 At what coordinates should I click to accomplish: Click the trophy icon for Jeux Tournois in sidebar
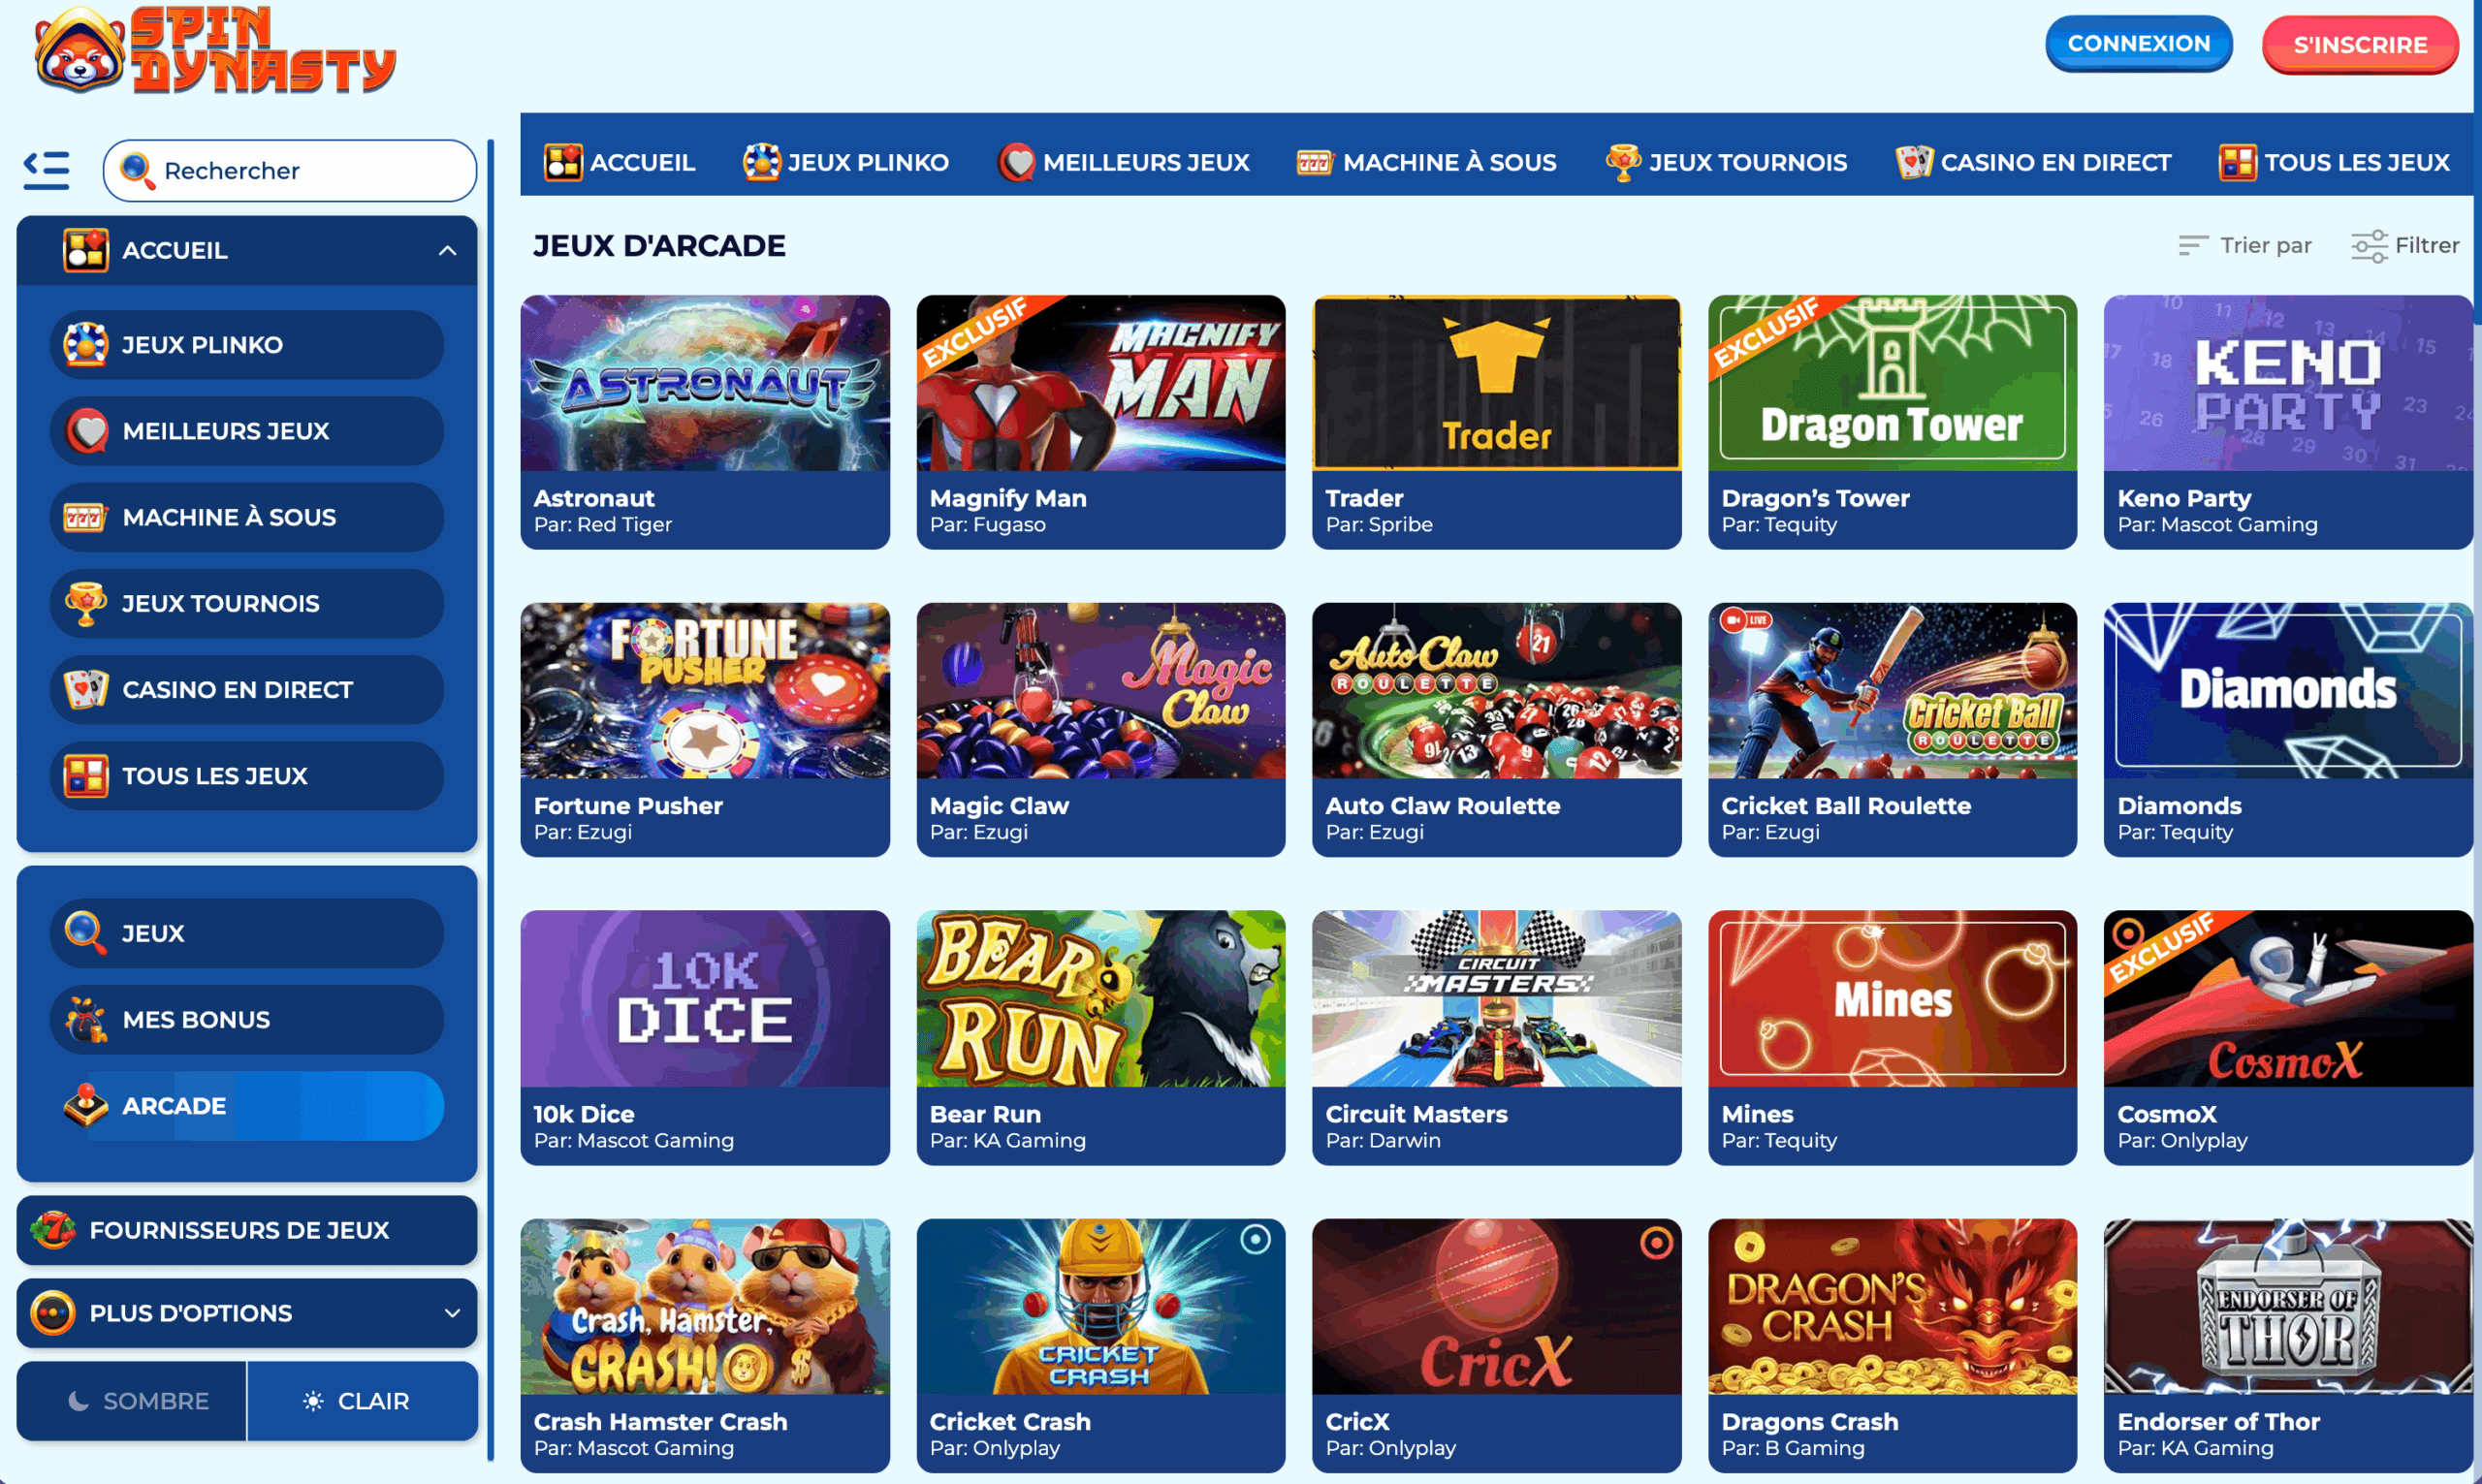point(86,603)
